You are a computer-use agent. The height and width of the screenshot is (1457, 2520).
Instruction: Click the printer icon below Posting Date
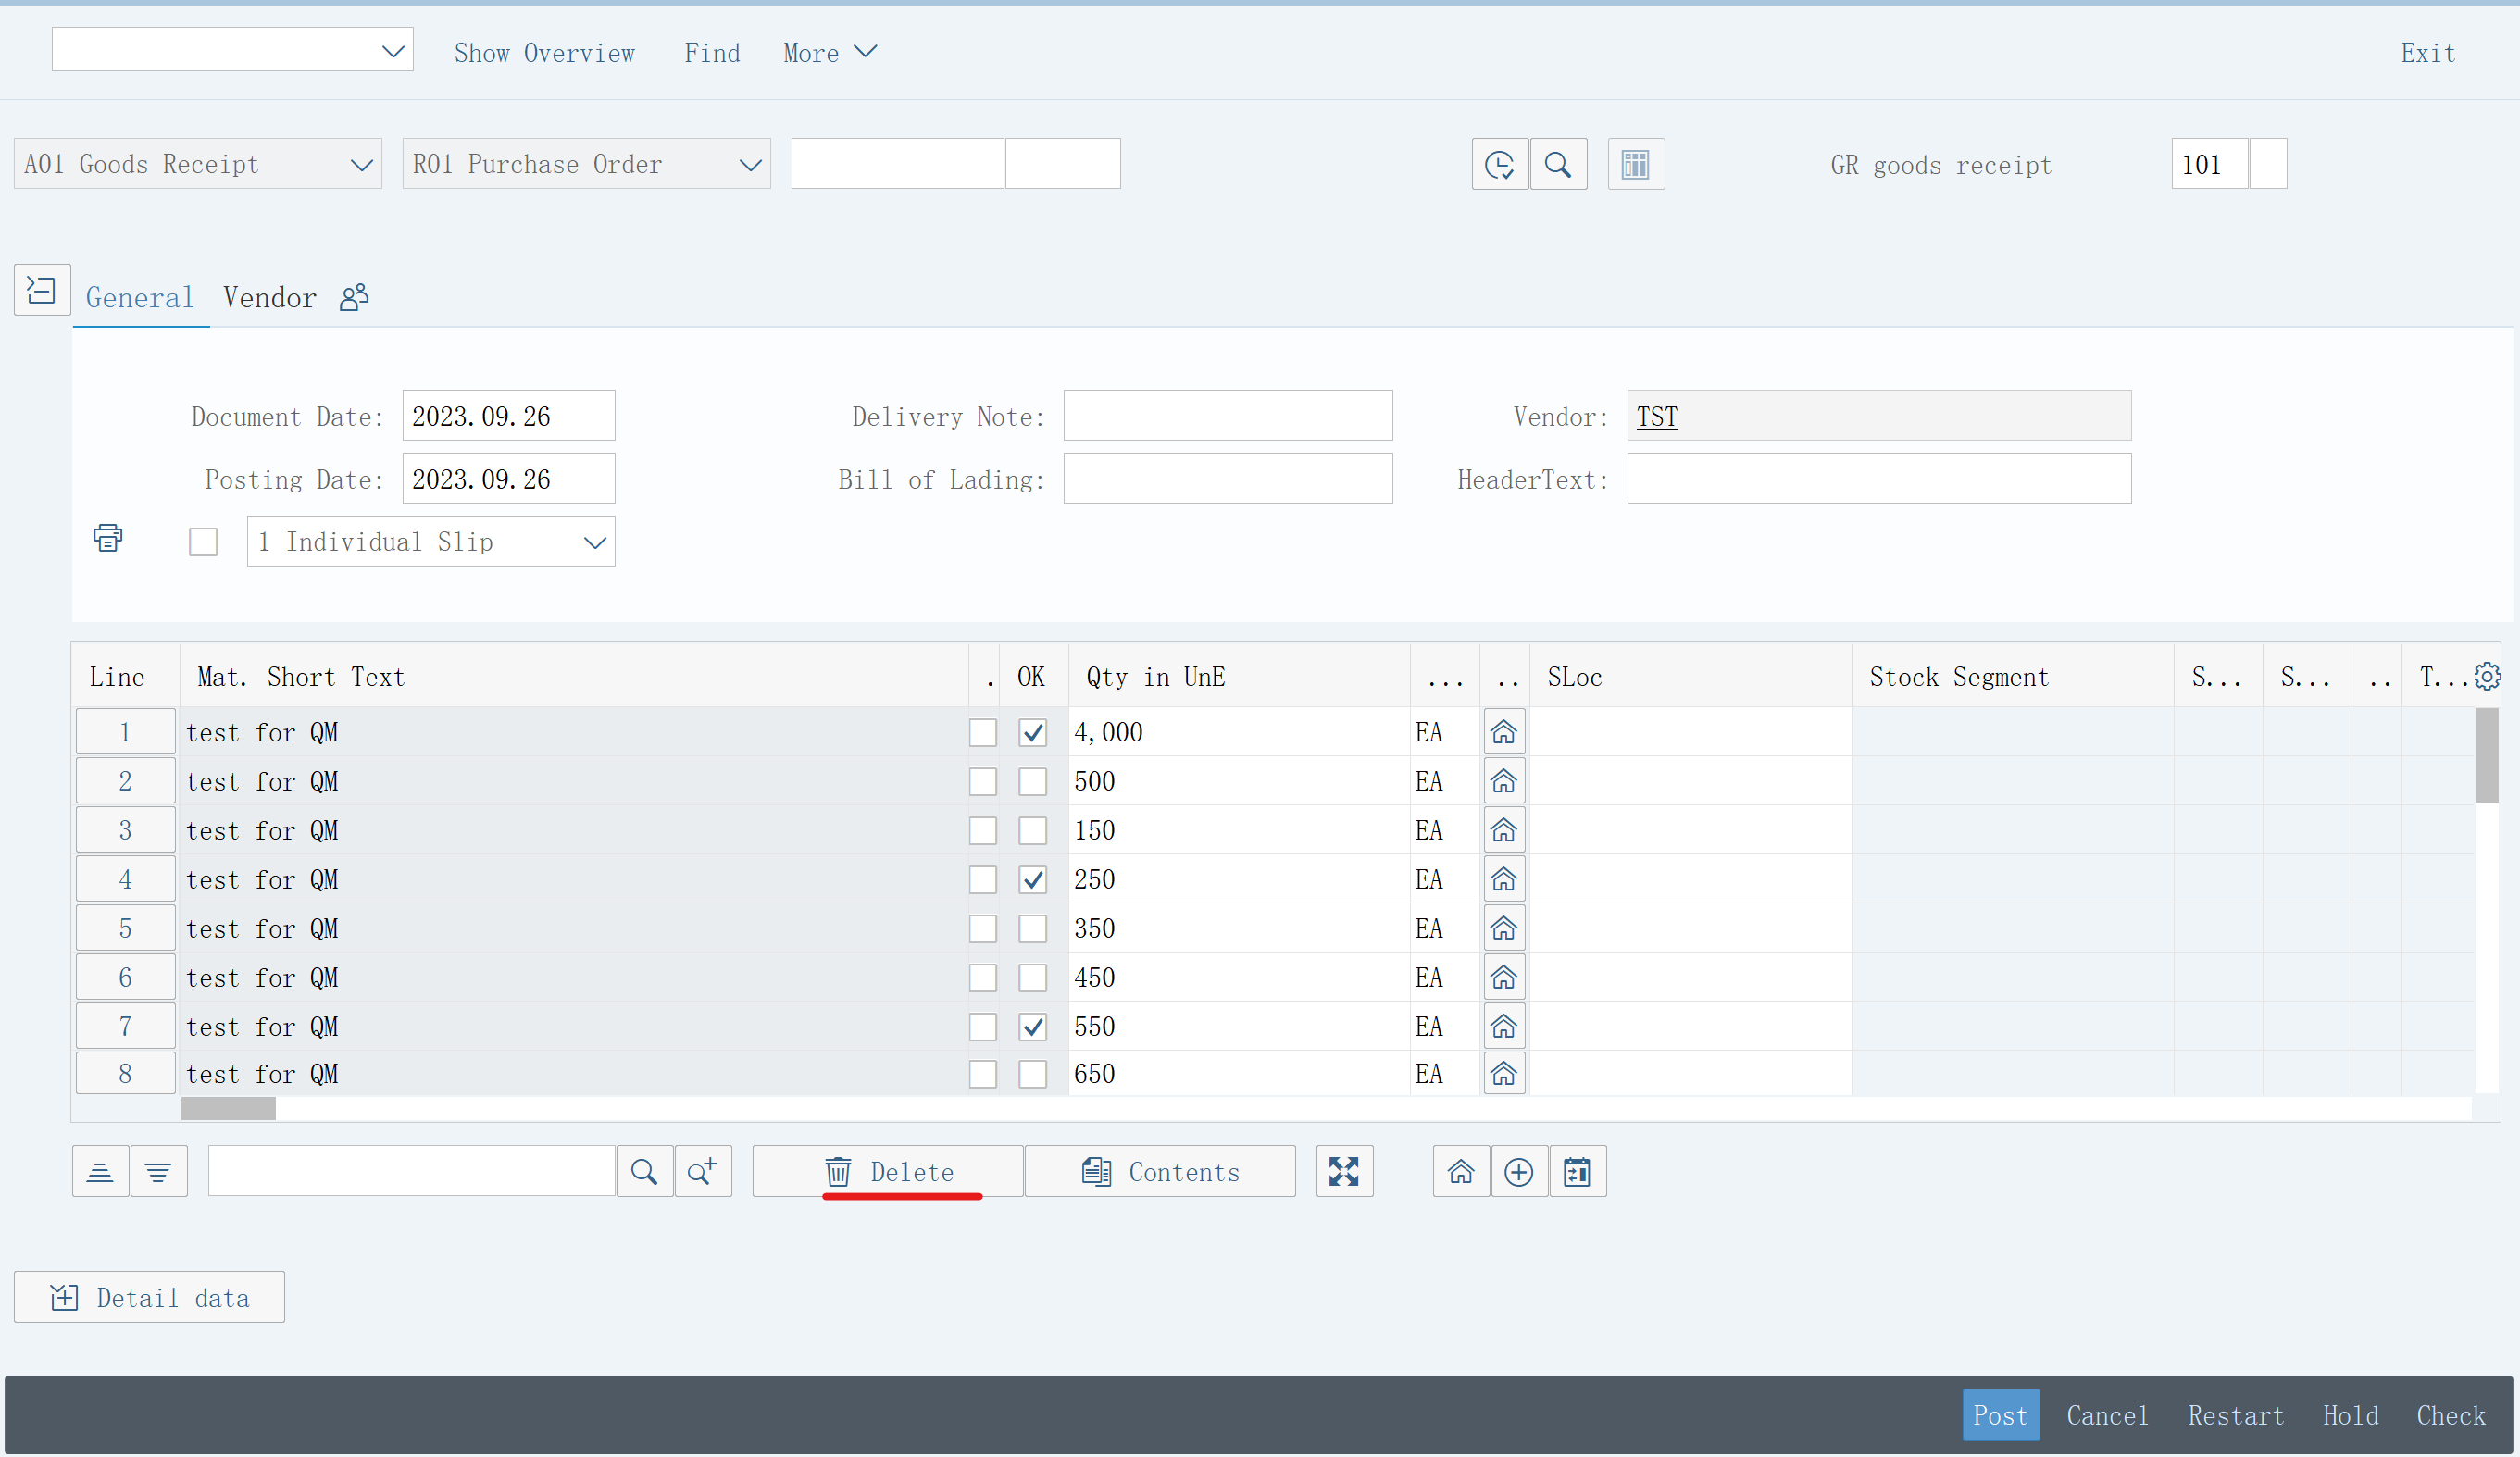point(108,538)
